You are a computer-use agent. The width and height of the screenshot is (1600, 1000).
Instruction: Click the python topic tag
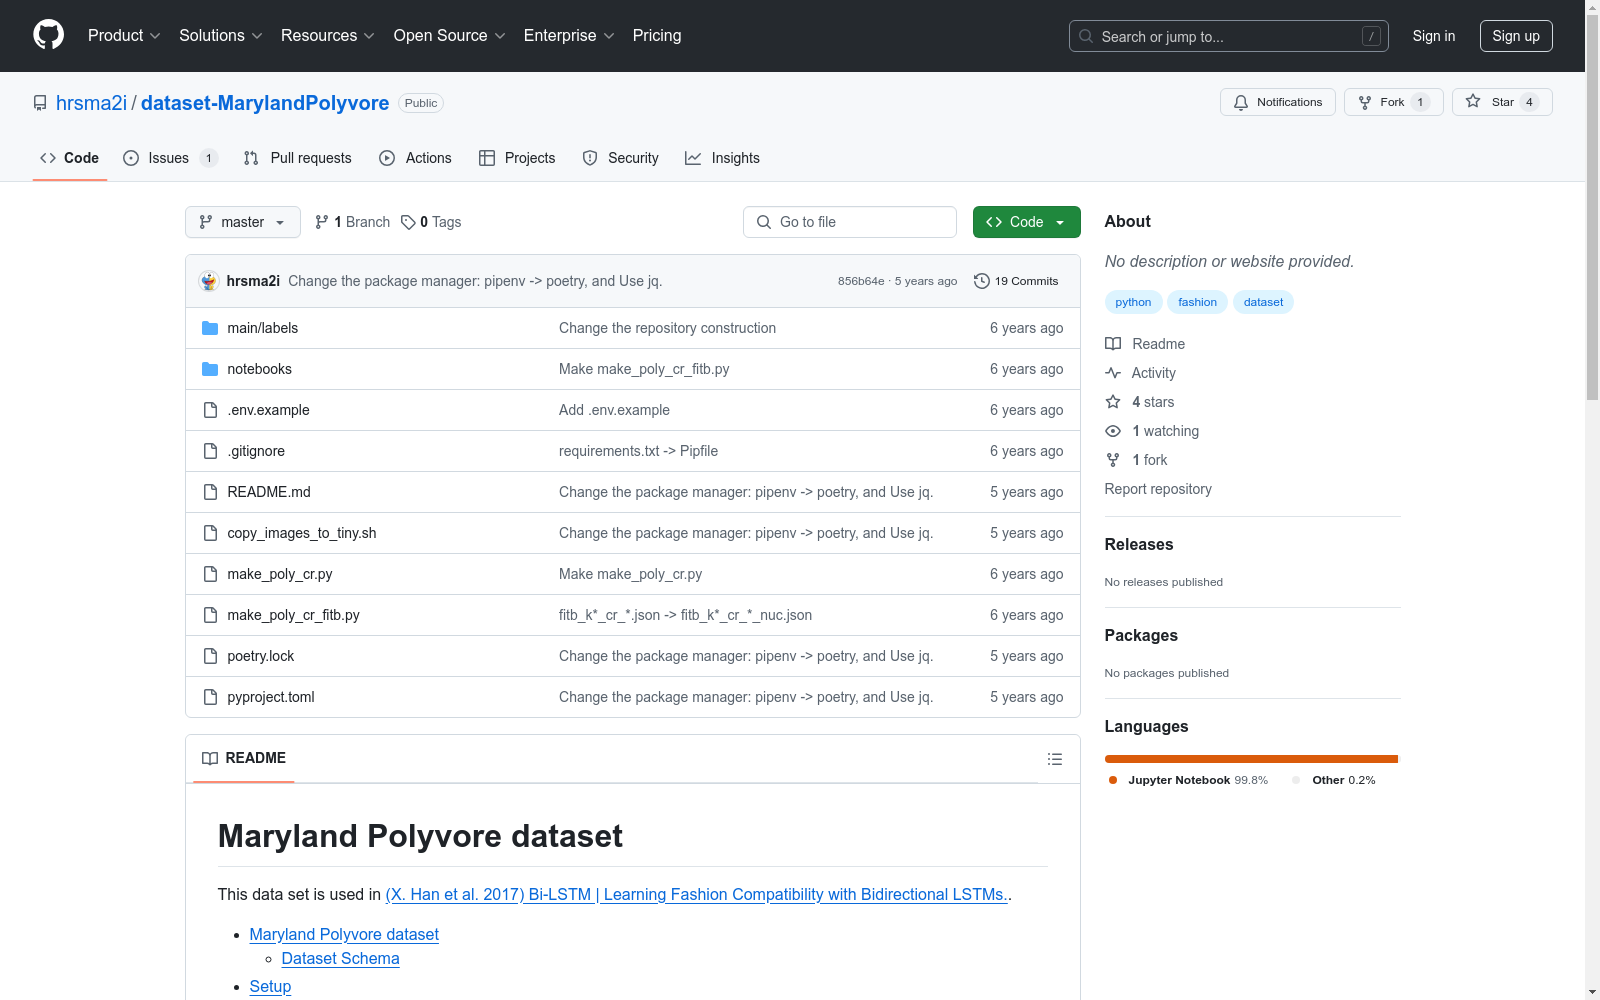1133,302
